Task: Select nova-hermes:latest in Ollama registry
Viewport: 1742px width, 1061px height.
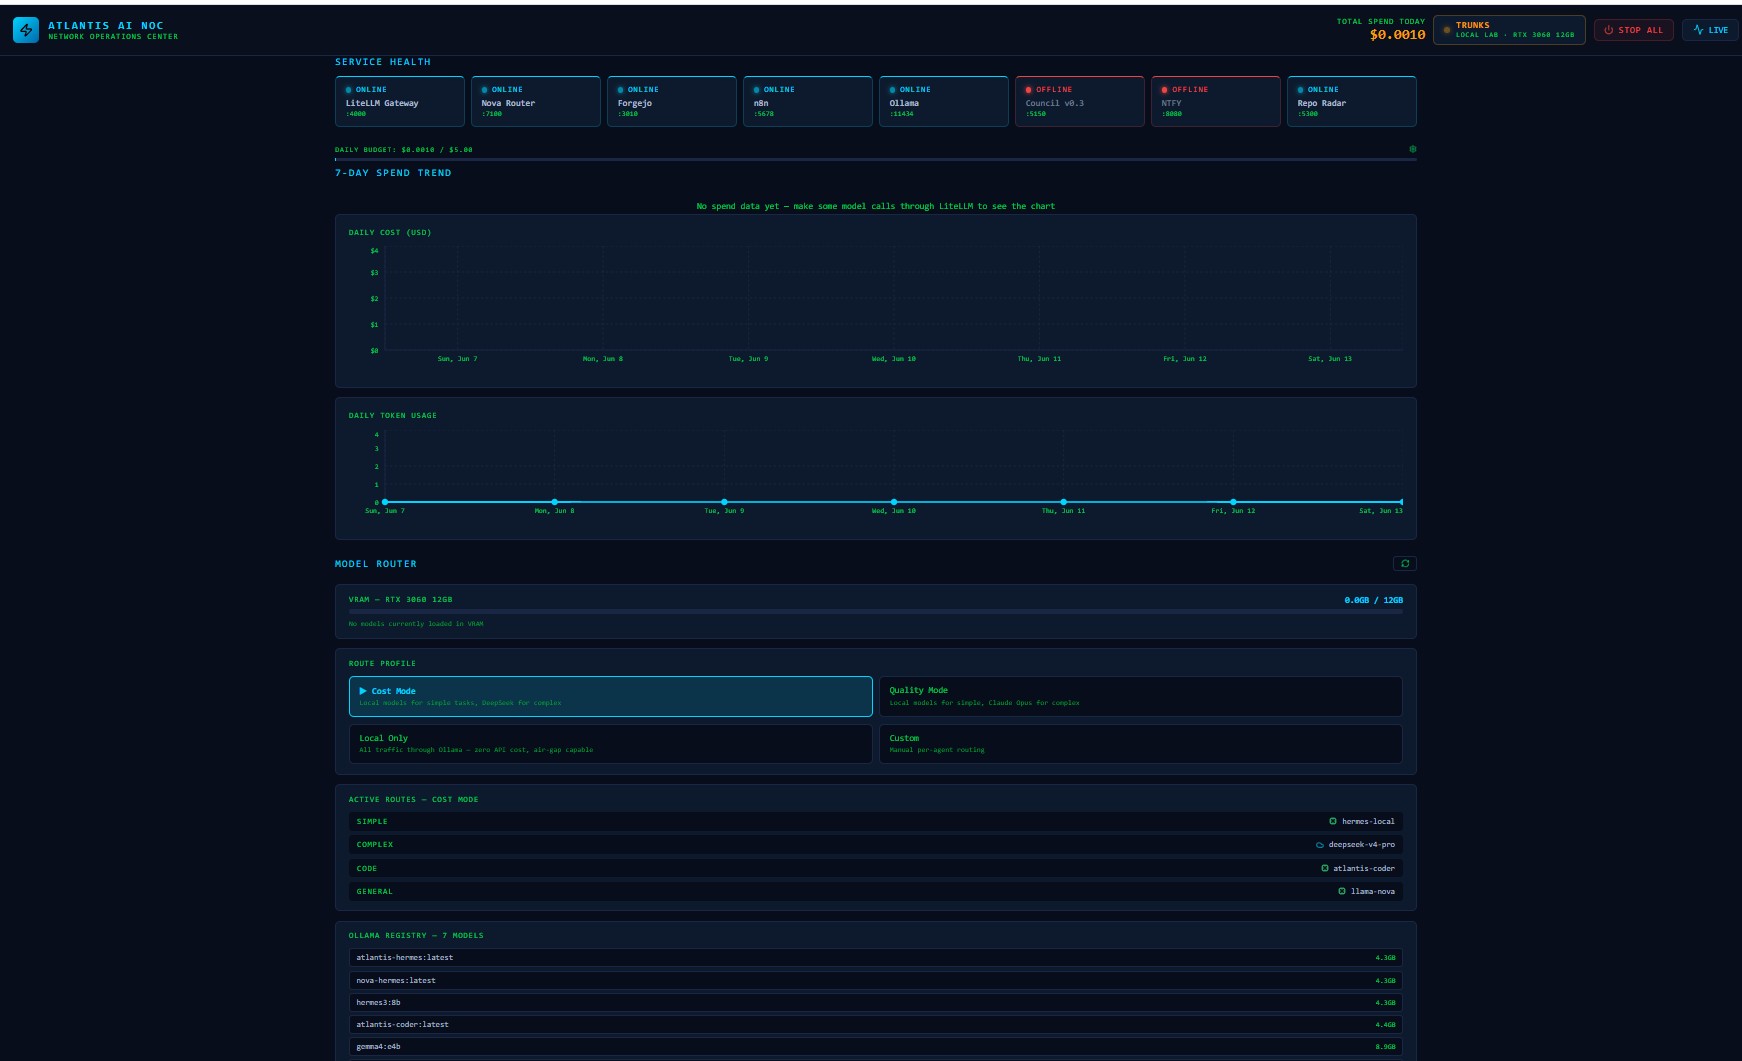Action: [876, 980]
